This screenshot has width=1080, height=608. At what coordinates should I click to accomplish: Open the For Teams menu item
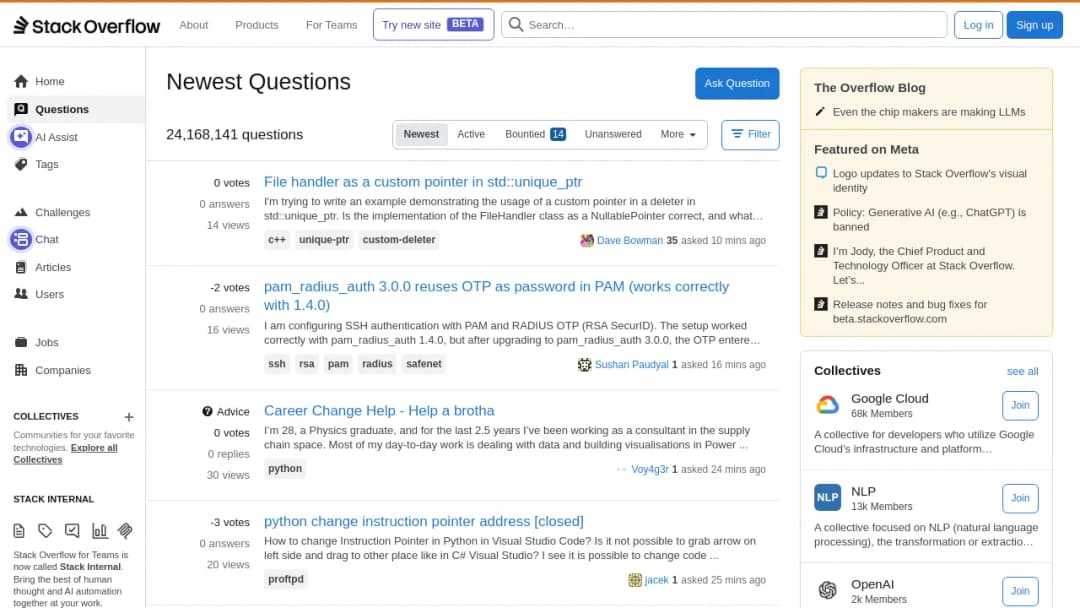point(331,25)
